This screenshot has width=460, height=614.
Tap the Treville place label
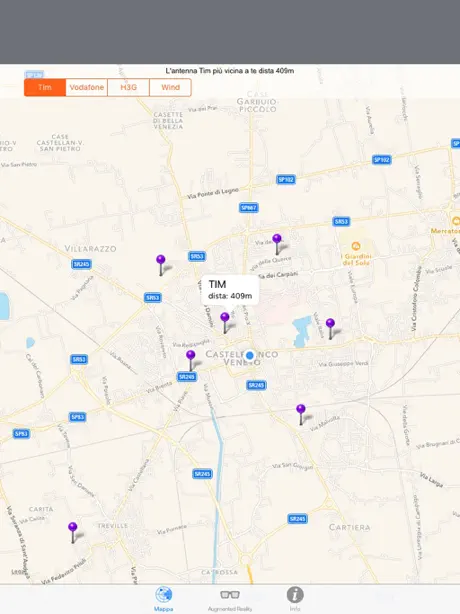(x=113, y=526)
